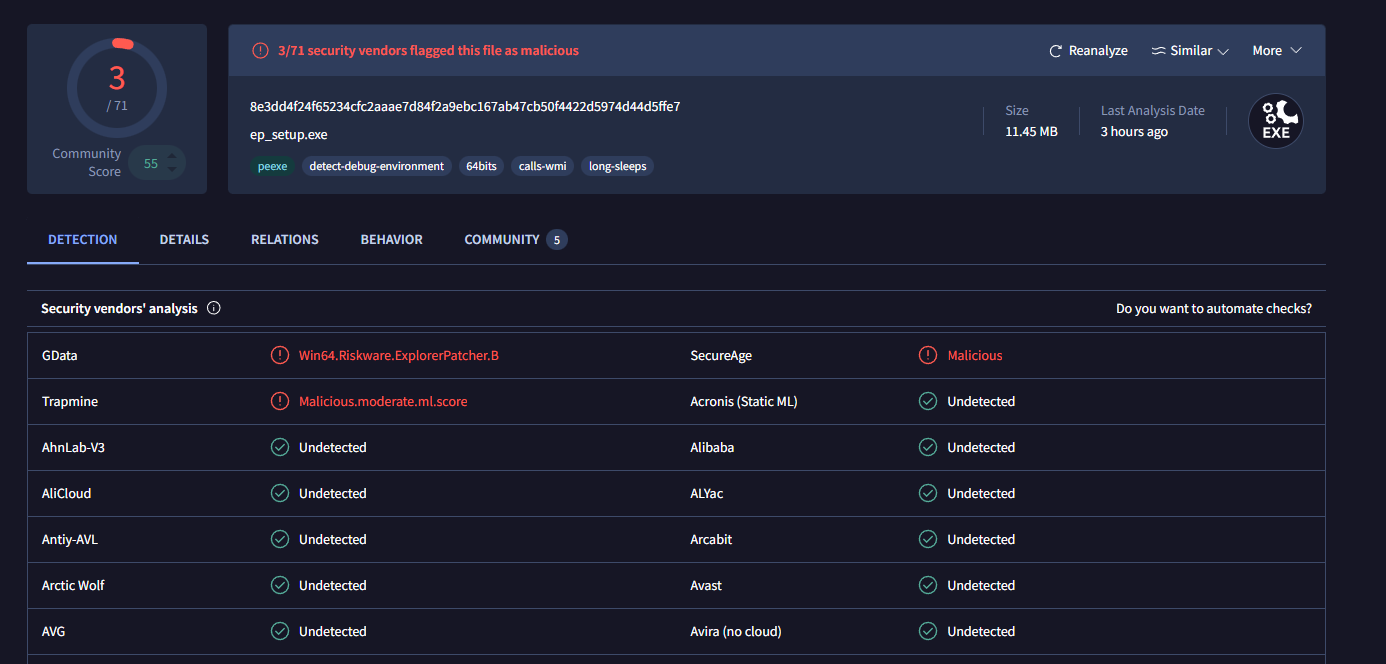The image size is (1386, 664).
Task: Click the EXE file type icon
Action: pyautogui.click(x=1275, y=121)
